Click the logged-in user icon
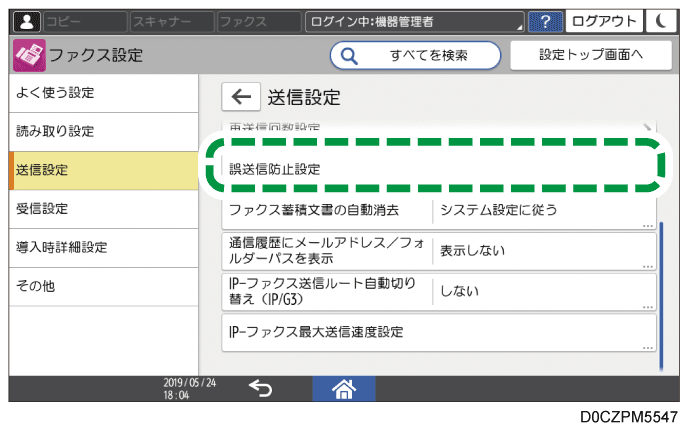Screen dimensions: 687x427 pos(27,21)
